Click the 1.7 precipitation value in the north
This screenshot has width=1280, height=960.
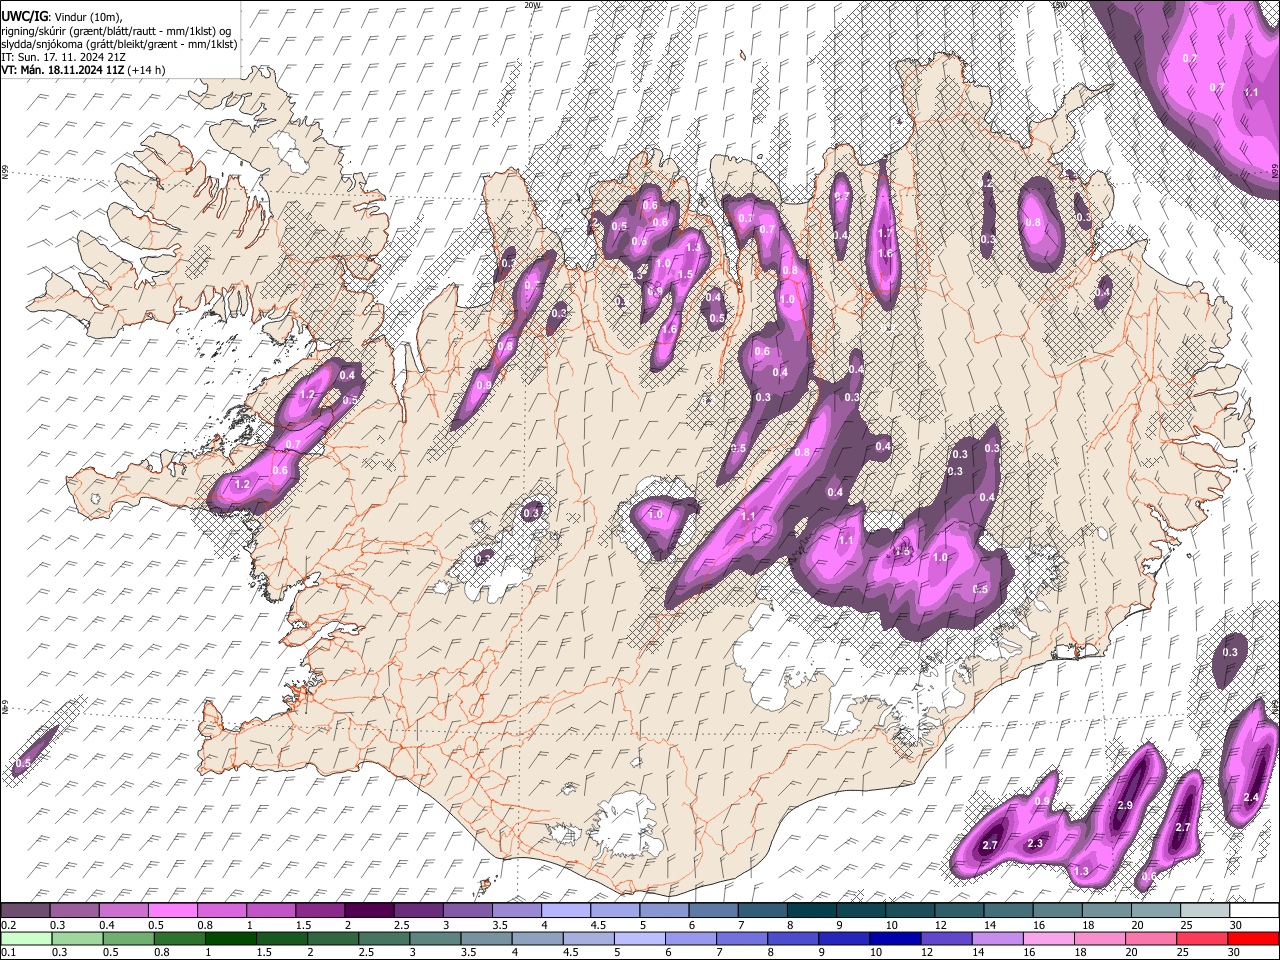(x=884, y=233)
